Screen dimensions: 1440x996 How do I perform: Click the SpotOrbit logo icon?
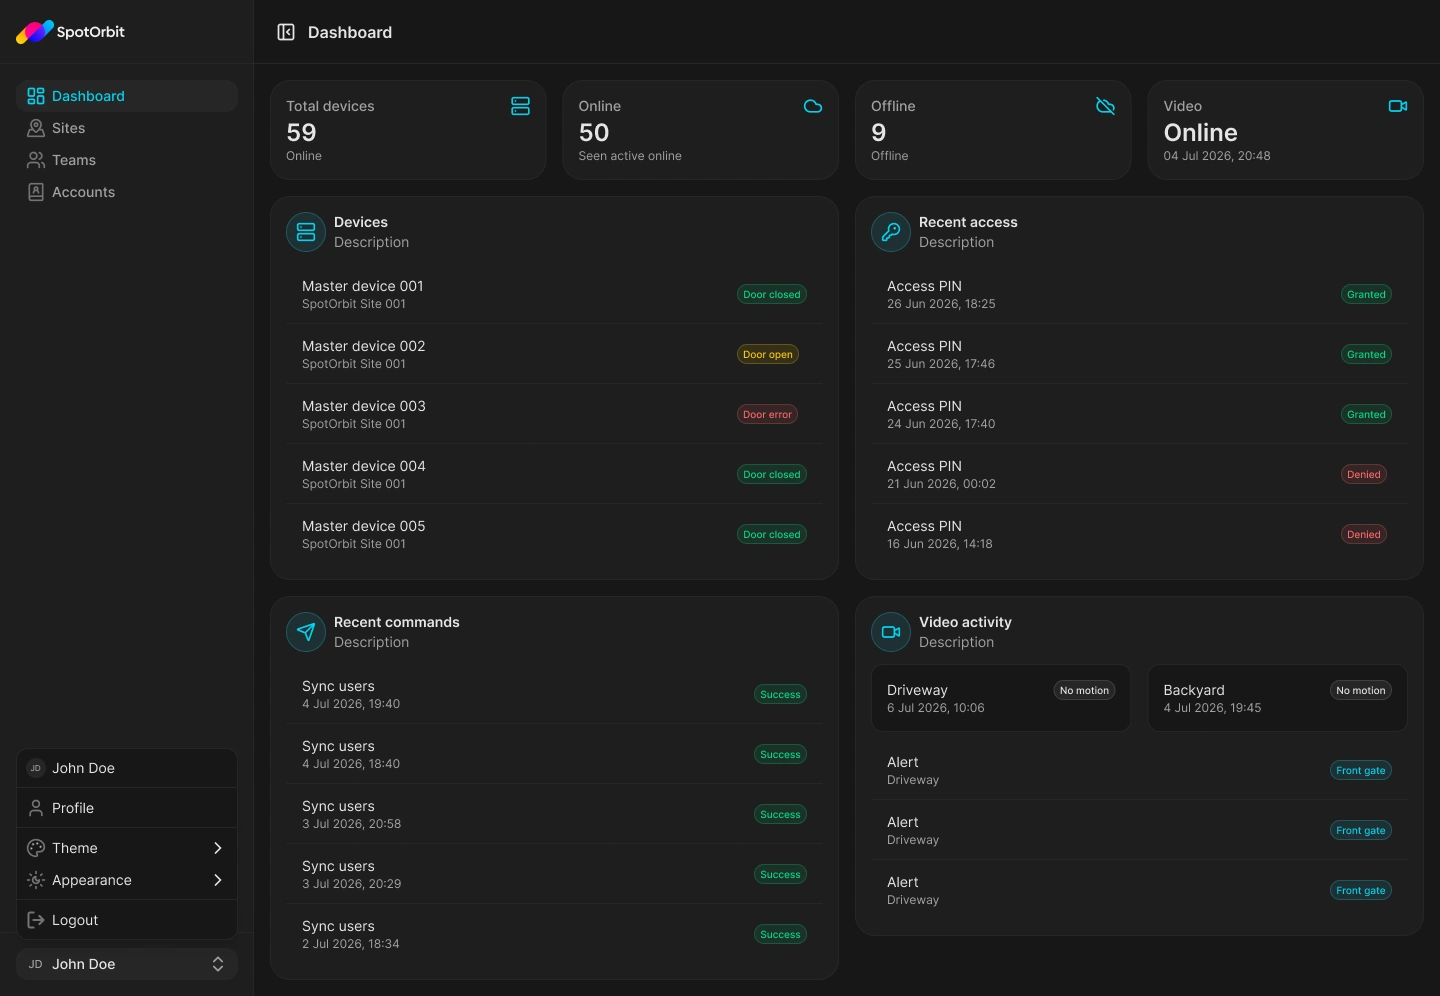[35, 32]
